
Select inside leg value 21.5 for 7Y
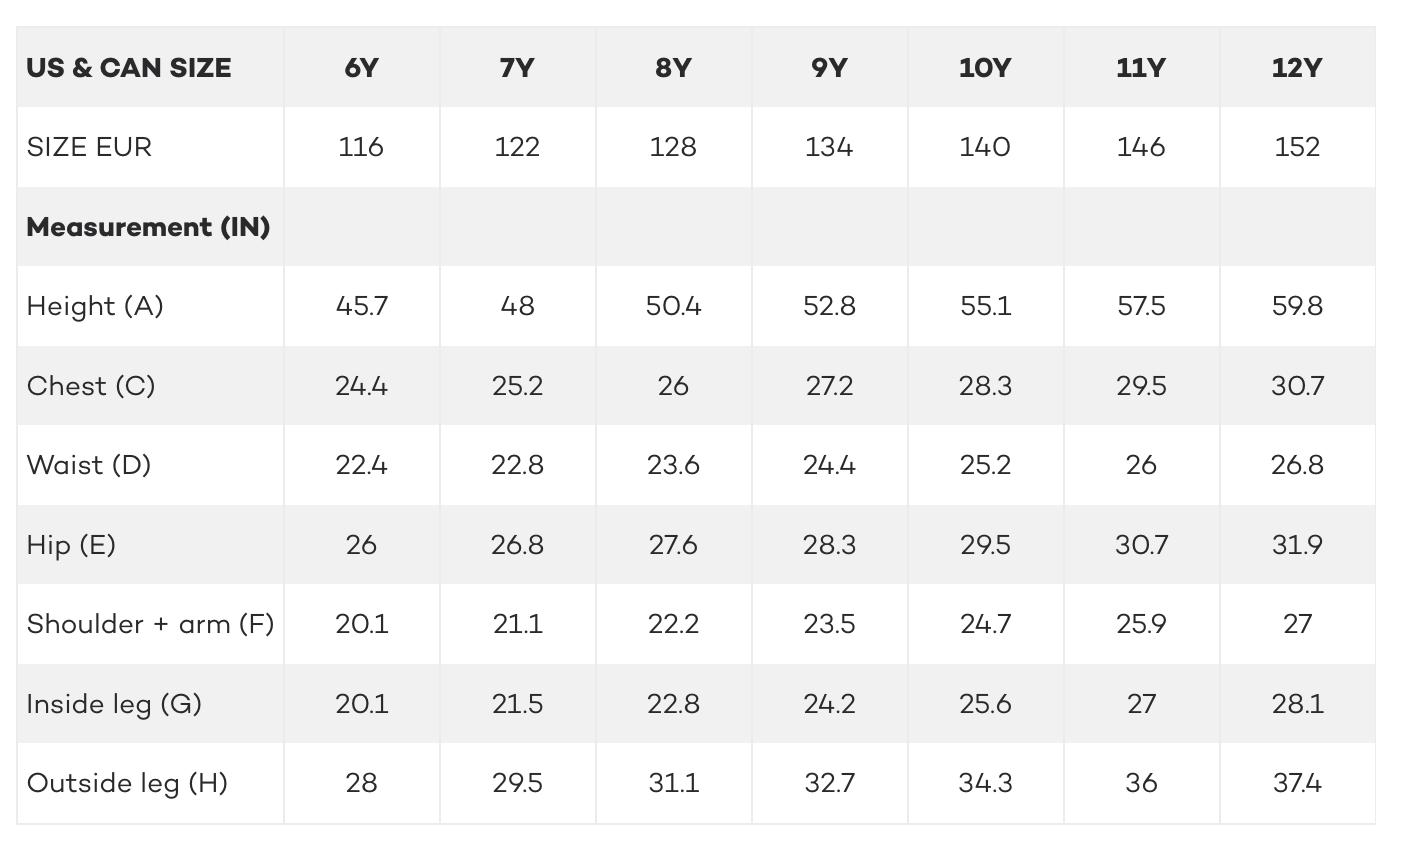tap(517, 704)
